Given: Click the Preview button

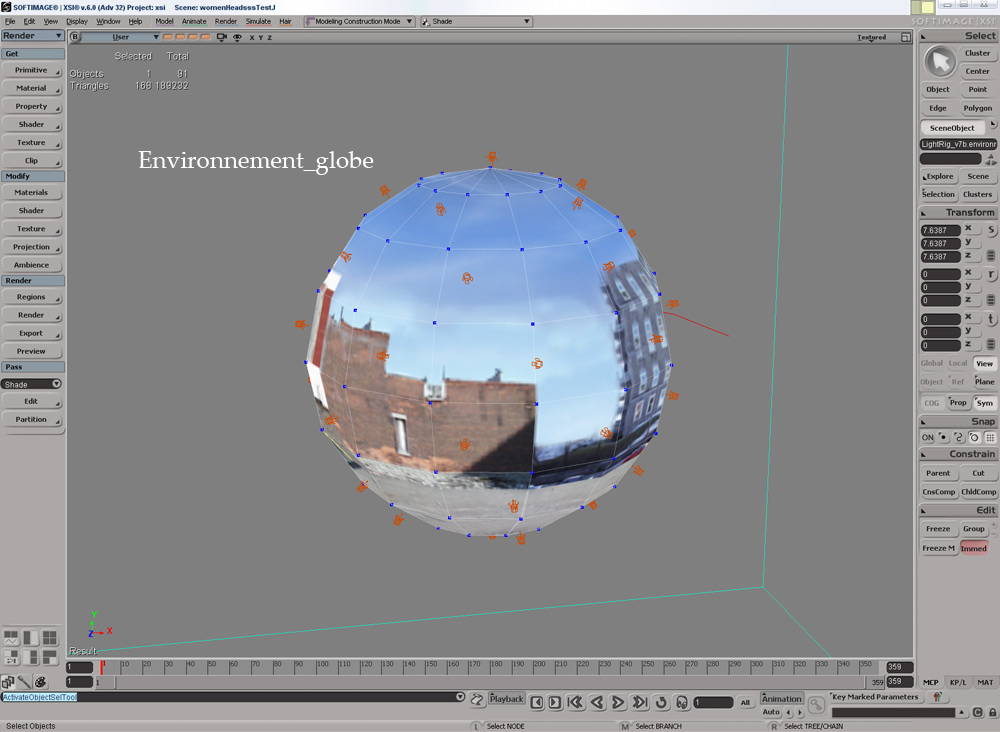Looking at the screenshot, I should tap(31, 351).
